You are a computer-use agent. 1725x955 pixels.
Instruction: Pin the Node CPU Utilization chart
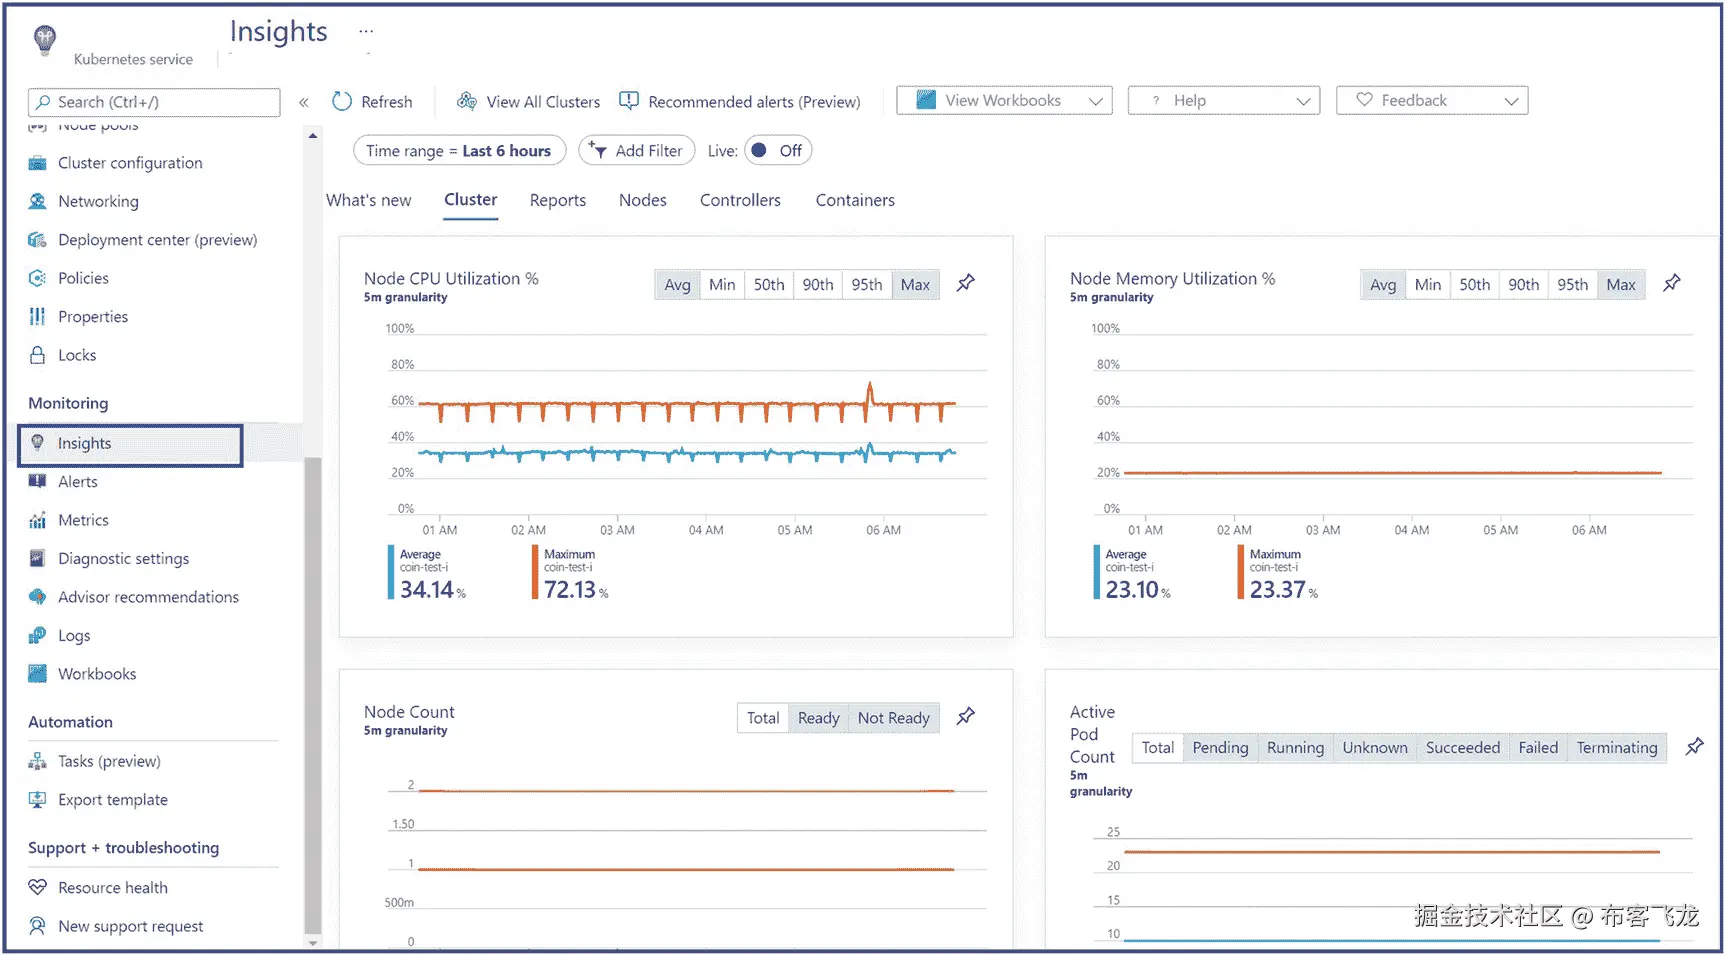tap(965, 284)
